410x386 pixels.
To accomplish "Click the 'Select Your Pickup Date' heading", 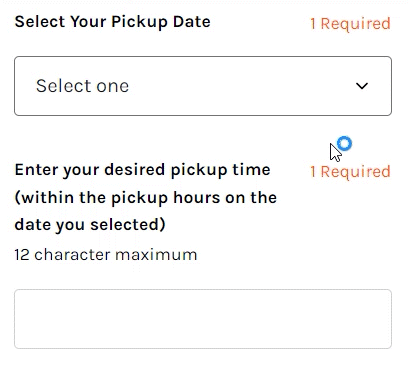I will (113, 22).
